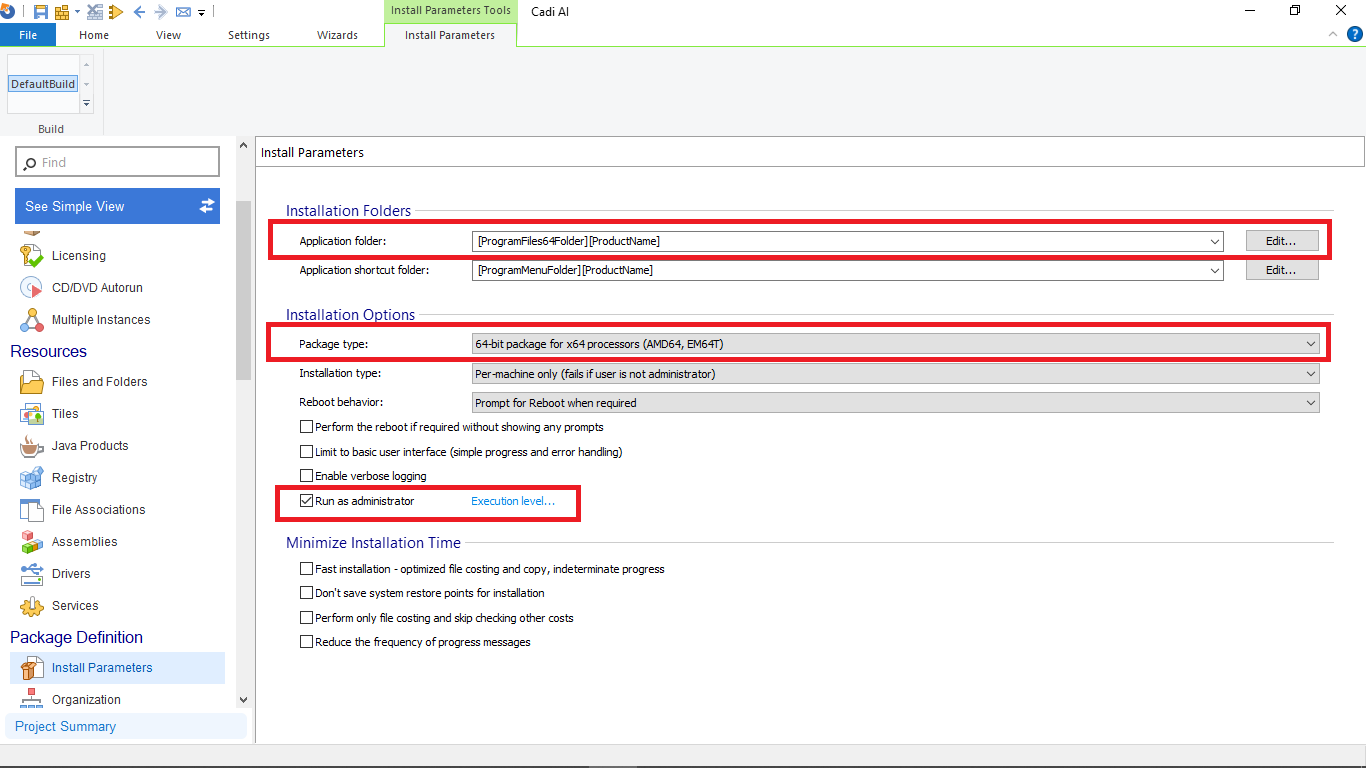Open the Drivers page icon

(32, 574)
